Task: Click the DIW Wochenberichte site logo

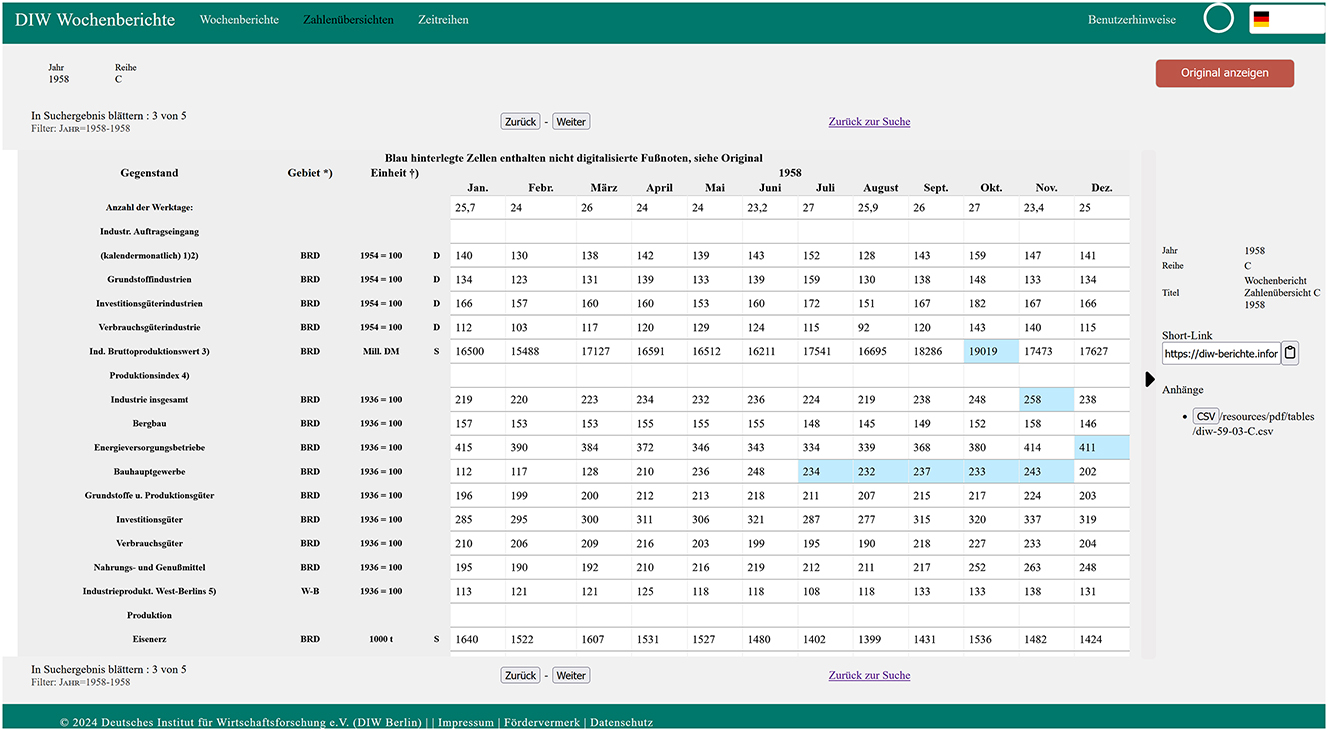Action: coord(94,18)
